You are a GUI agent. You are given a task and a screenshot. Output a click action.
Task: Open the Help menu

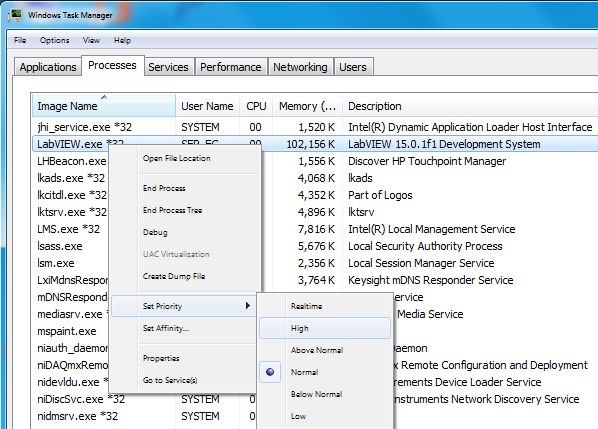pyautogui.click(x=122, y=40)
